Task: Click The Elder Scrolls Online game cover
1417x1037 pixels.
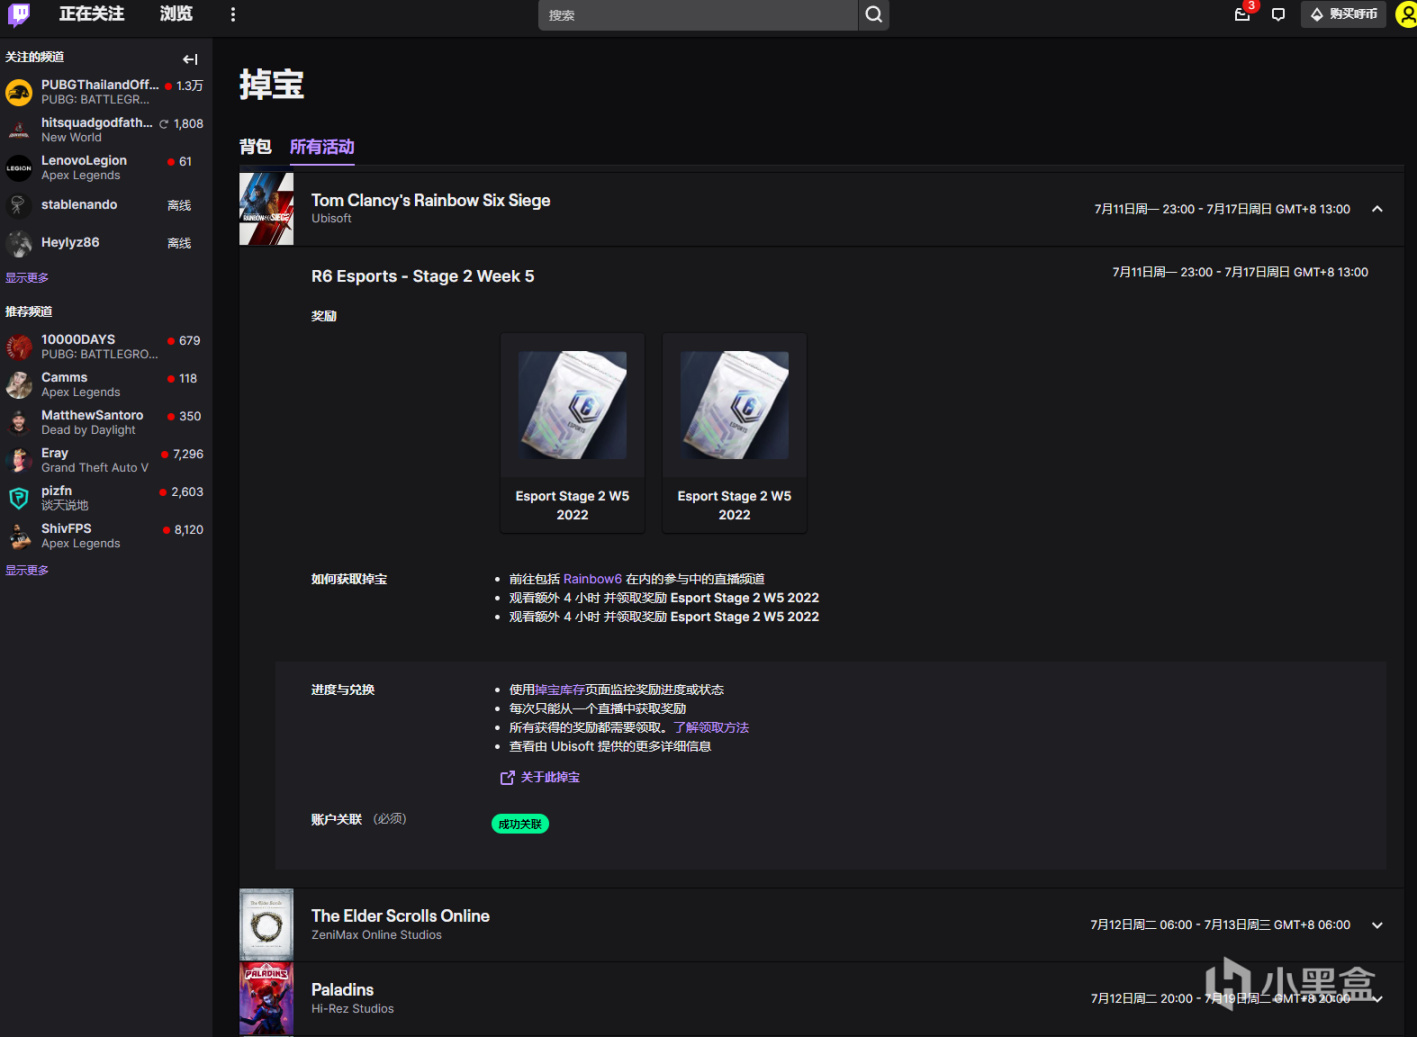Action: point(266,925)
